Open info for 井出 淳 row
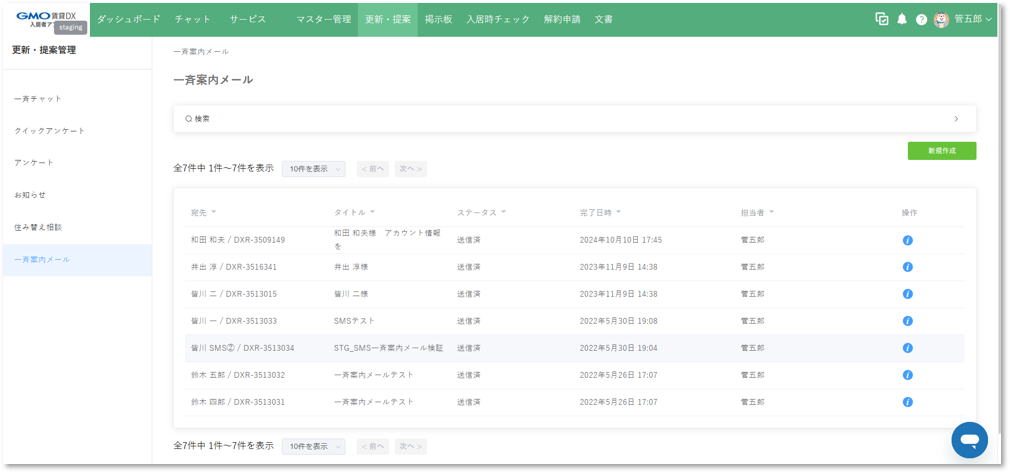 (908, 267)
